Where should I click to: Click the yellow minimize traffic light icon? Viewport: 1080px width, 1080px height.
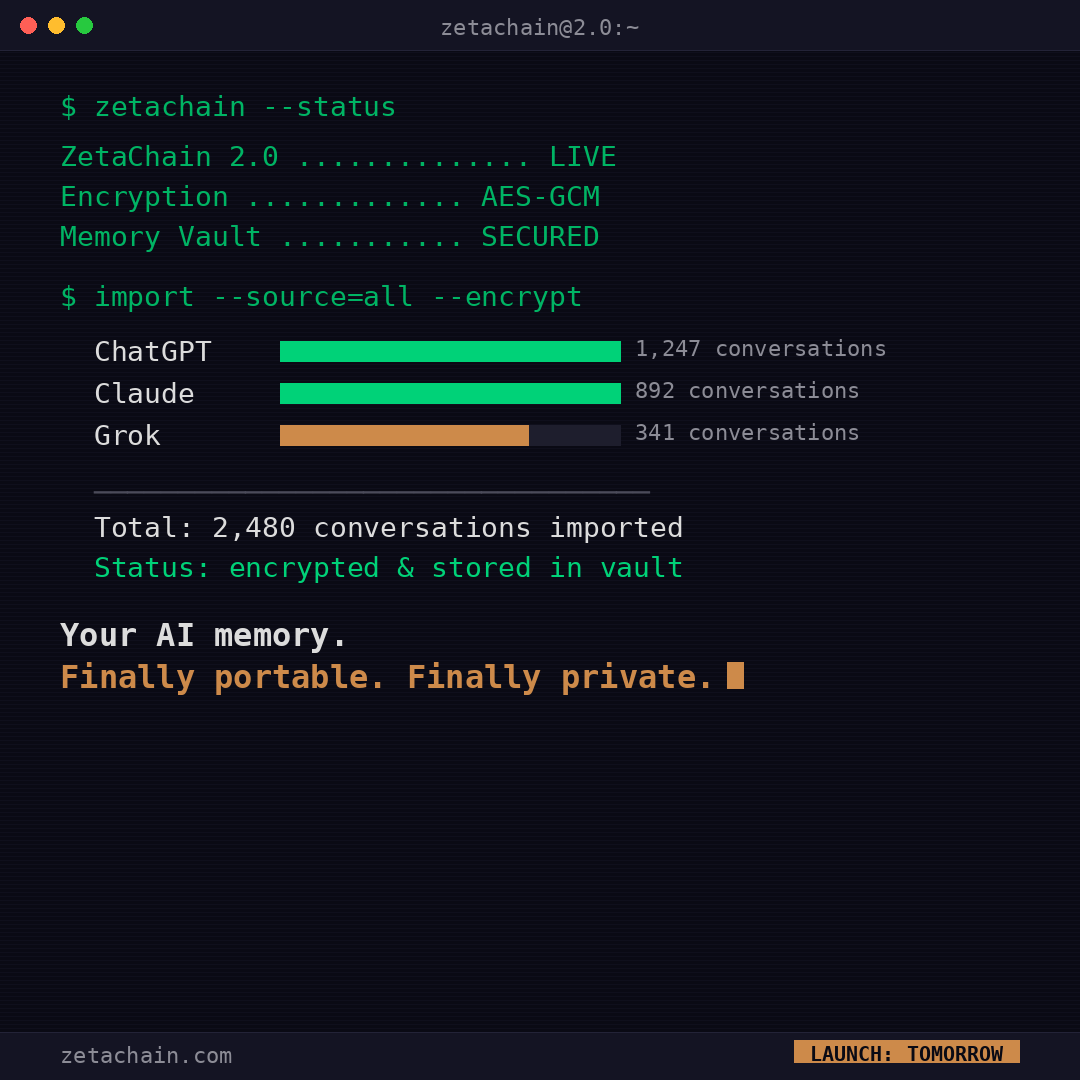[56, 25]
